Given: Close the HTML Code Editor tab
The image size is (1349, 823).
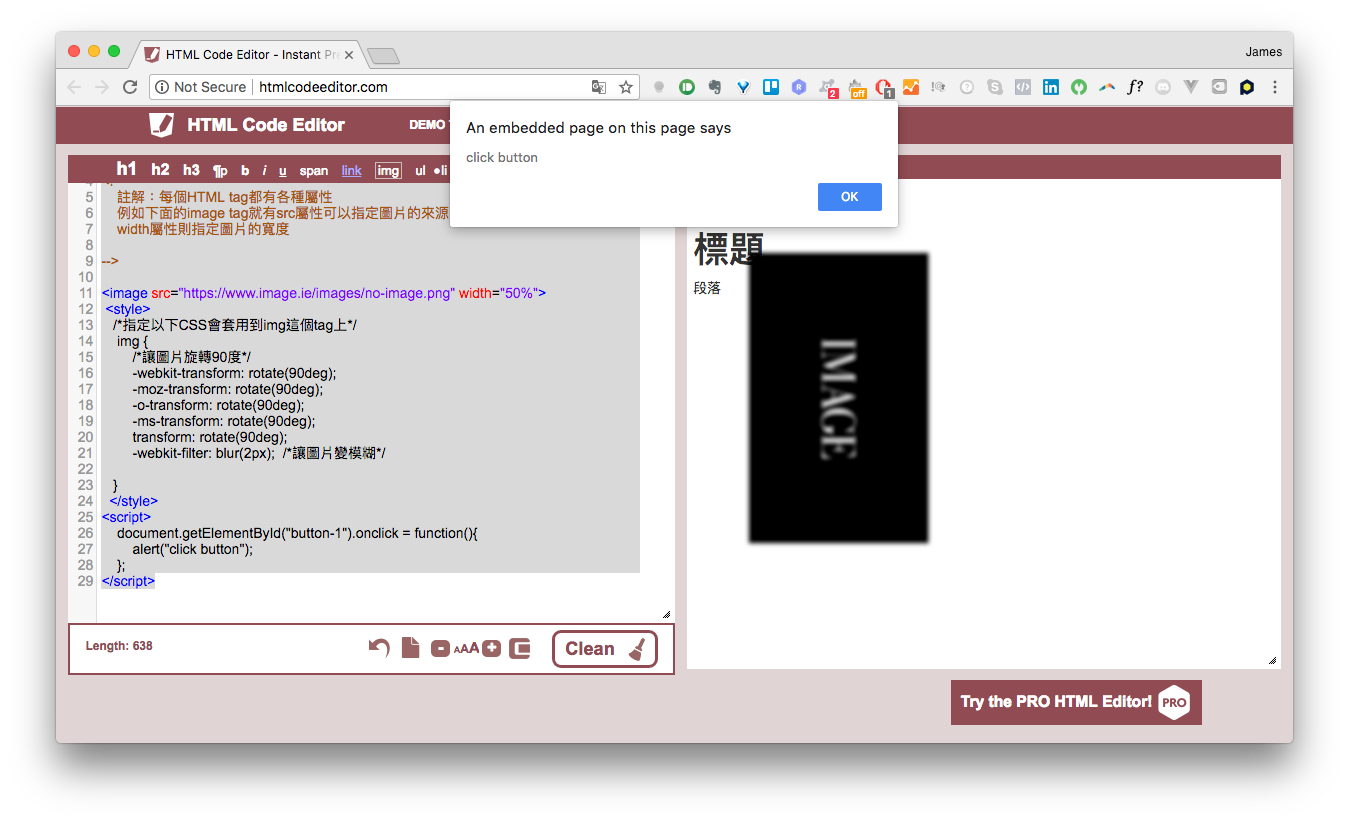Looking at the screenshot, I should pyautogui.click(x=349, y=54).
